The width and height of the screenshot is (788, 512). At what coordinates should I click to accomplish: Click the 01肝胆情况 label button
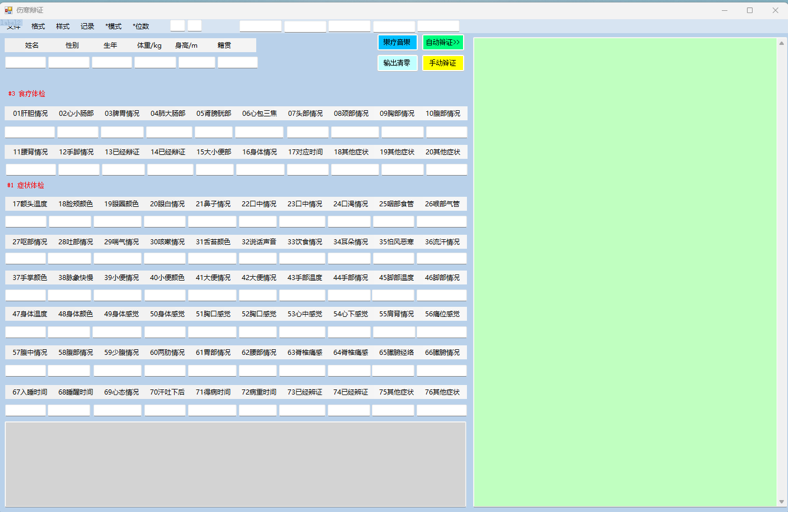tap(30, 114)
